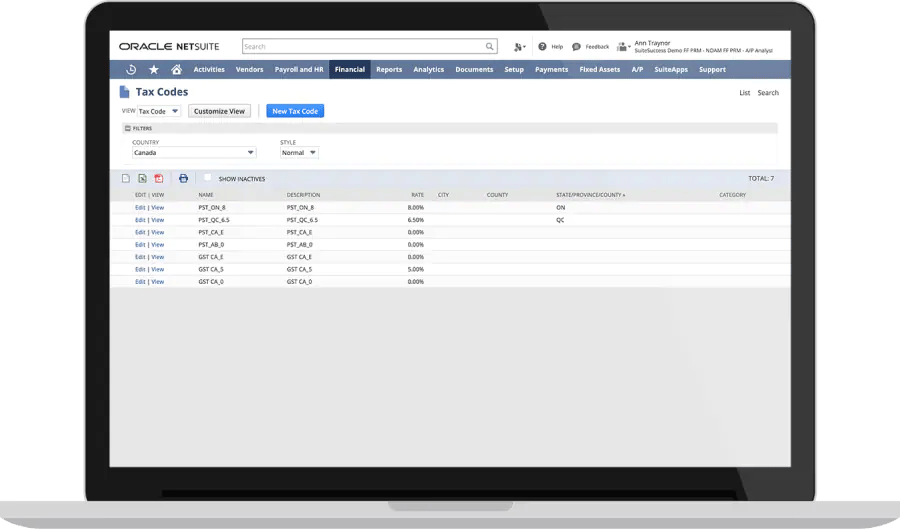Click the Customize View button
This screenshot has height=529, width=900.
point(219,111)
